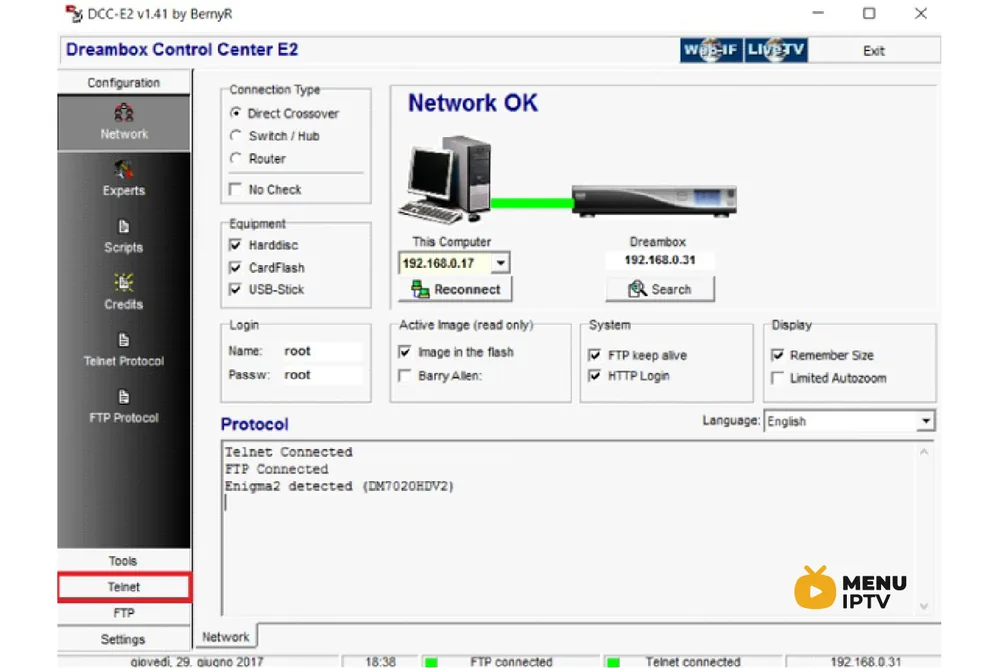
Task: Click the 'Telnet Connected' log line
Action: point(288,452)
